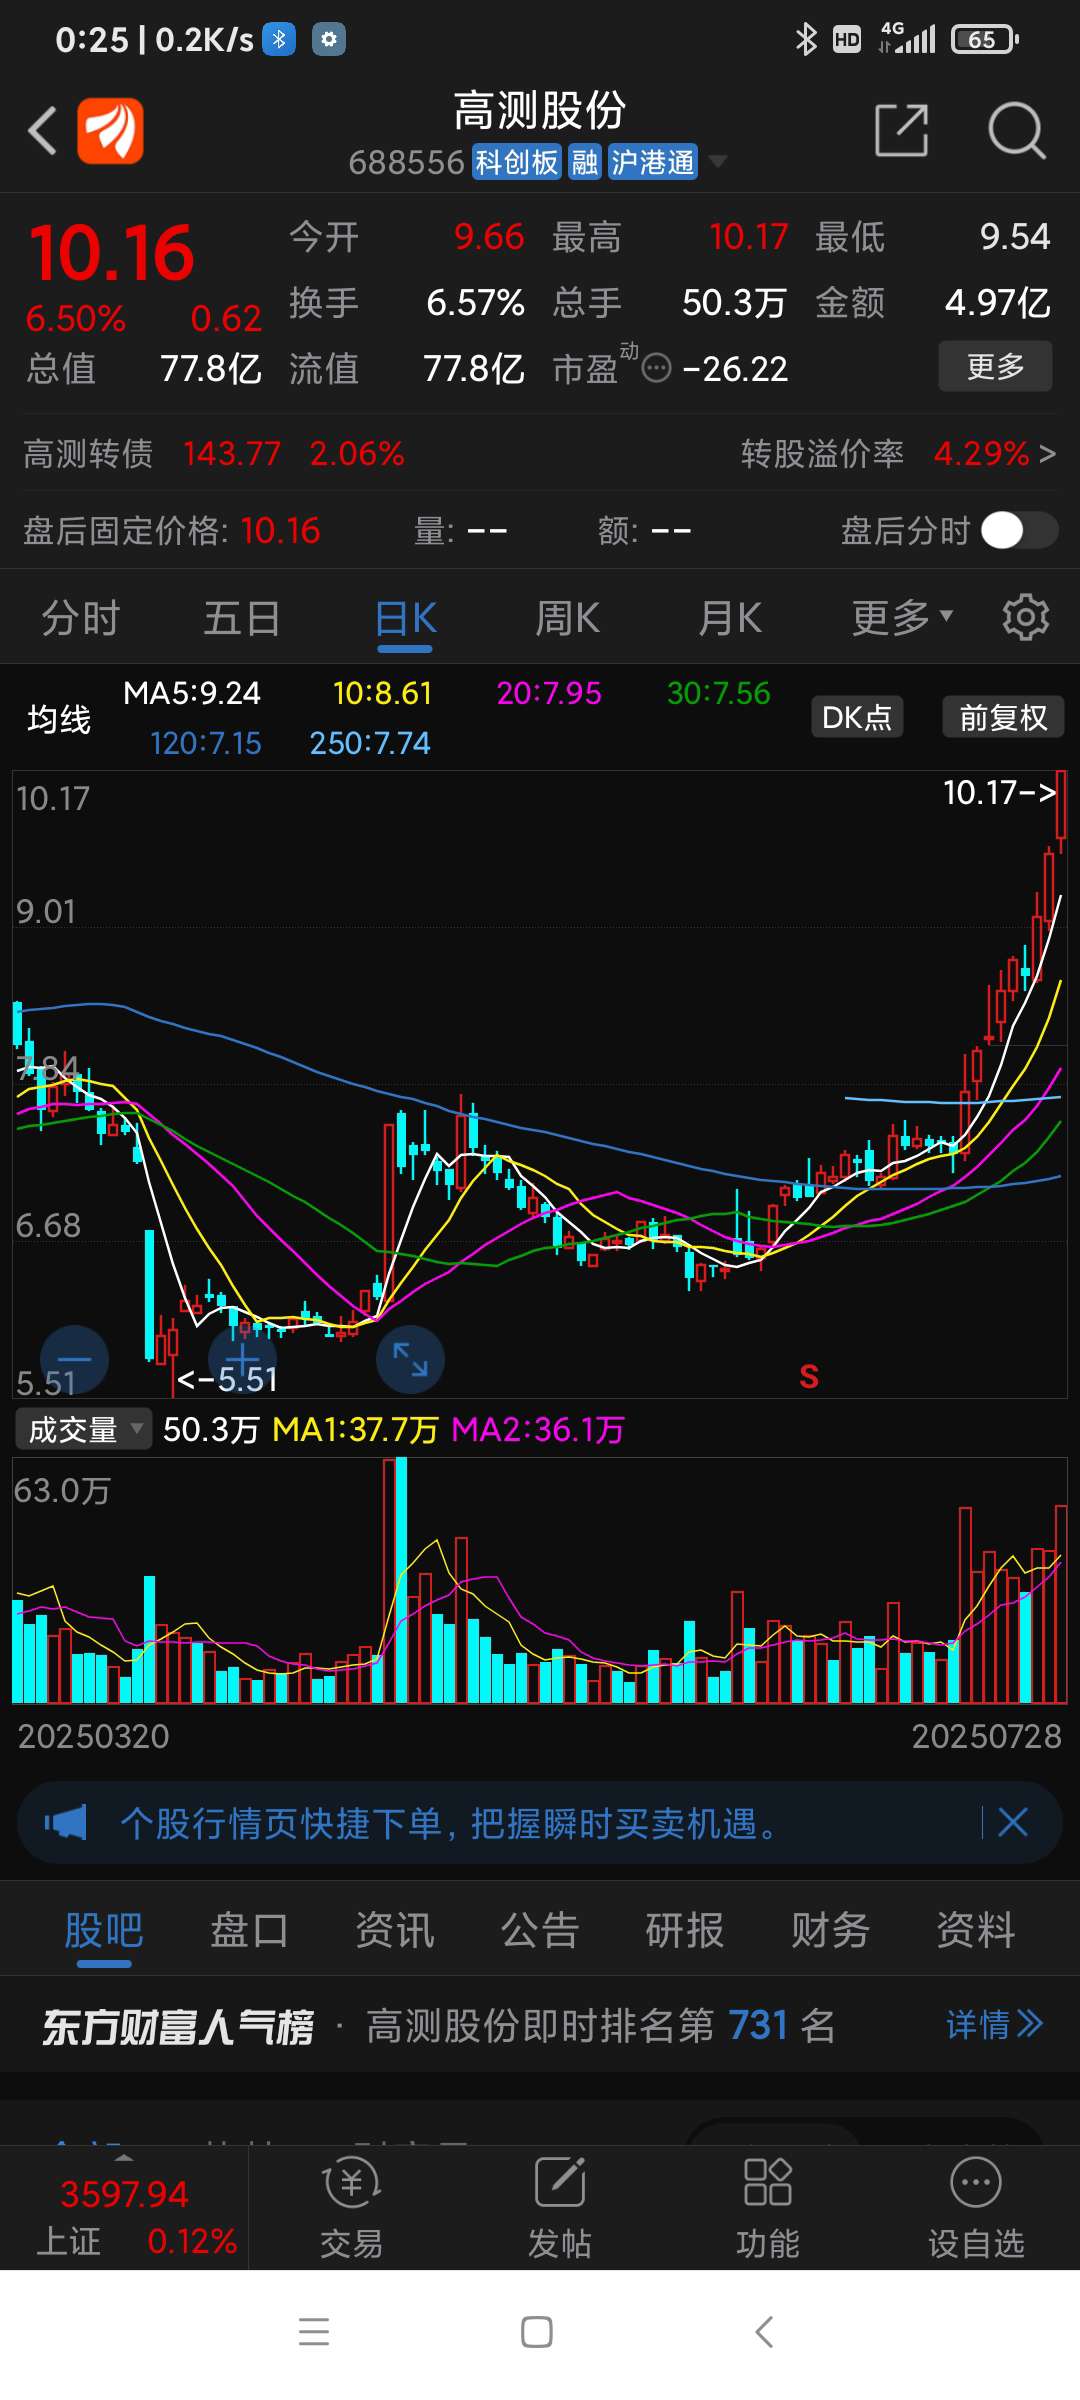
Task: Select 分时 chart tab
Action: coord(81,618)
